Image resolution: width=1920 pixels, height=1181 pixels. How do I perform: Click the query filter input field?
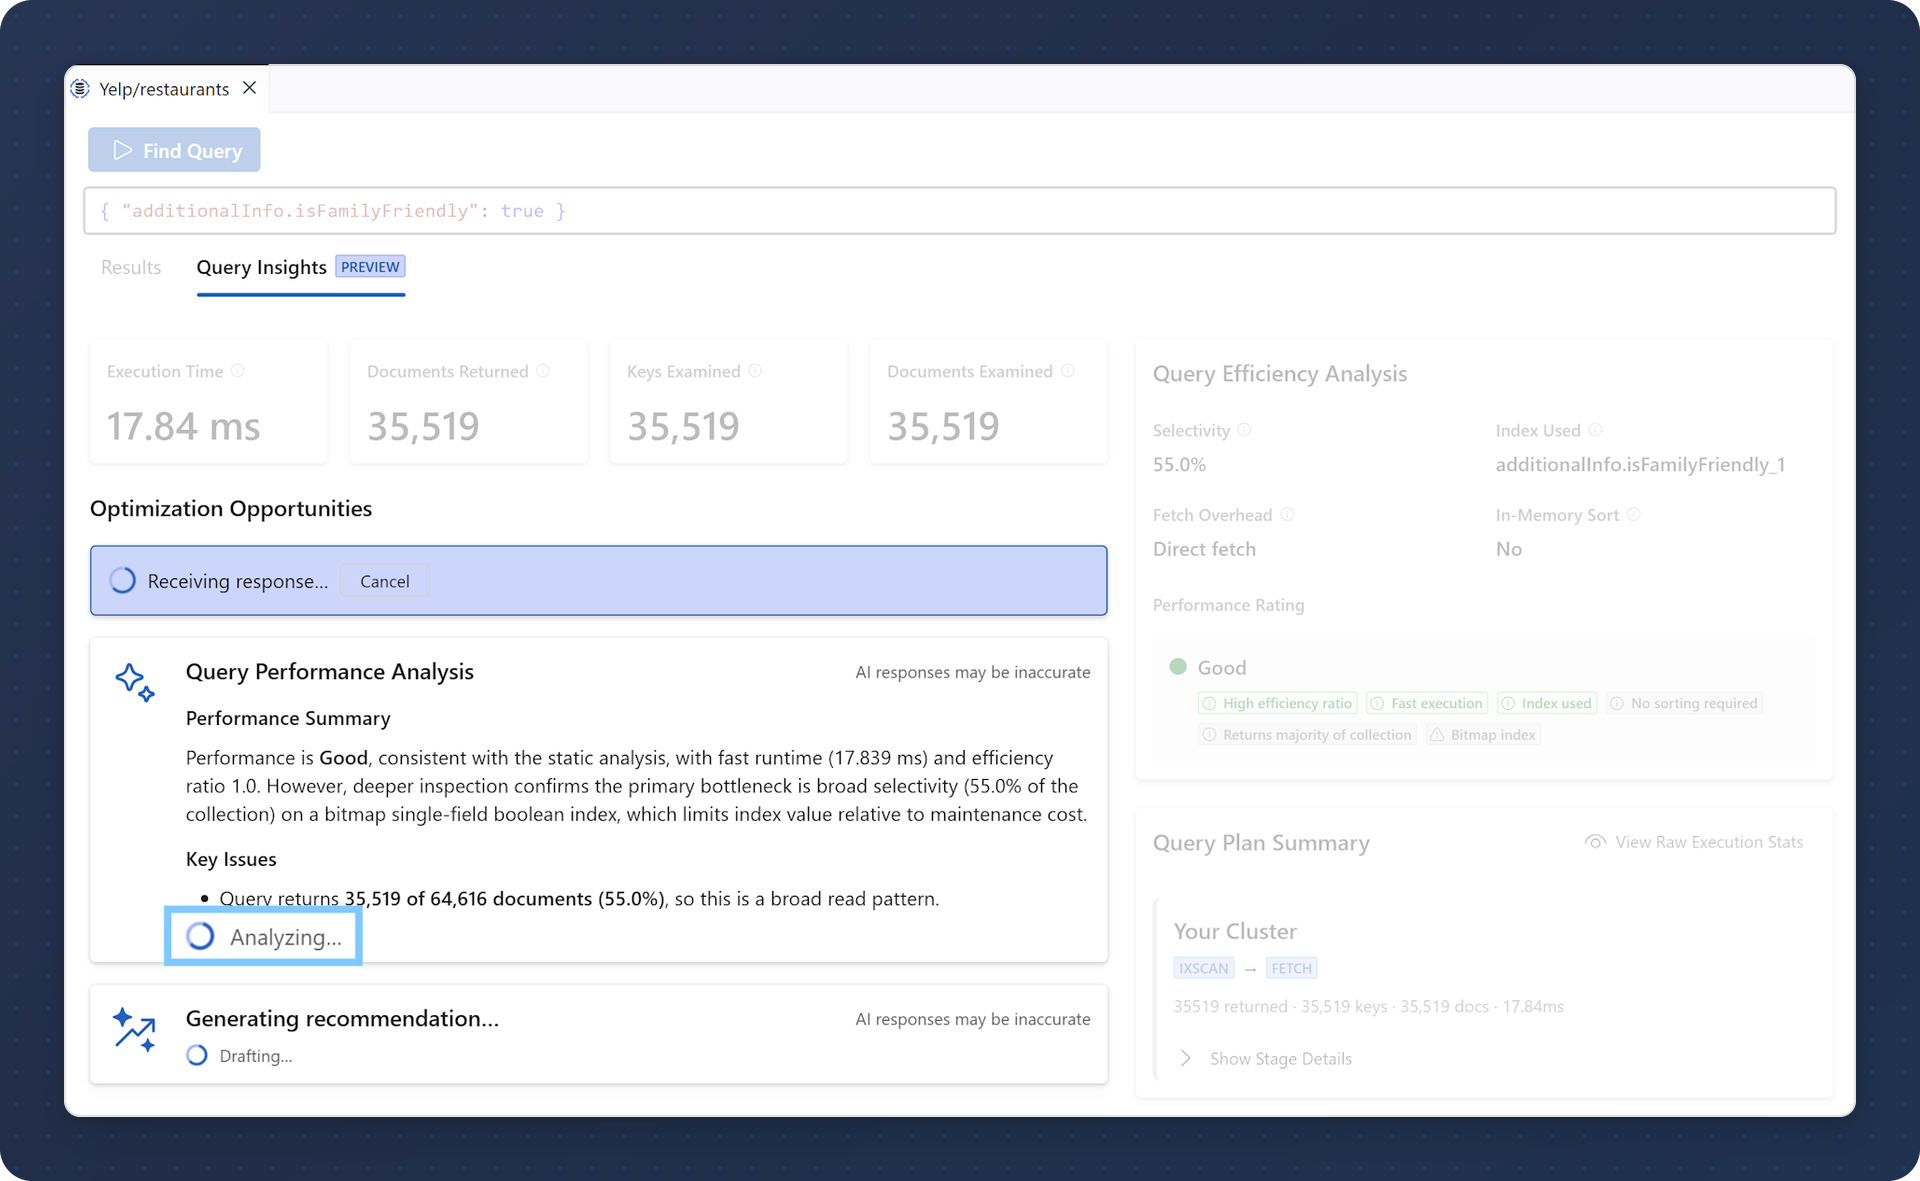[960, 211]
